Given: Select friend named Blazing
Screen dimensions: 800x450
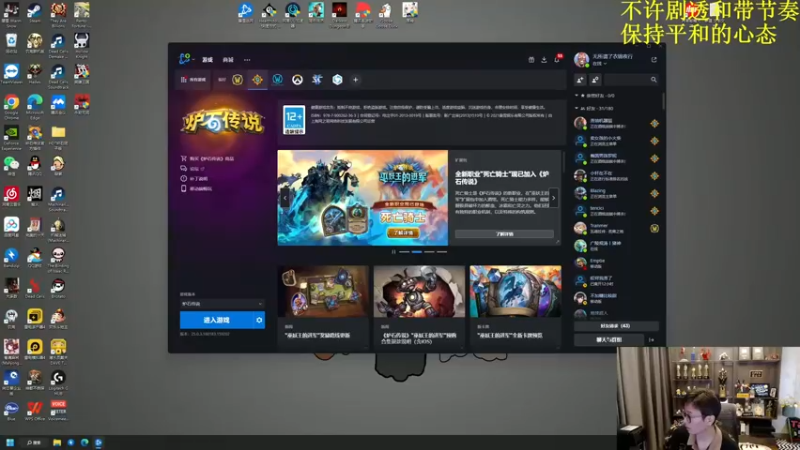Looking at the screenshot, I should tap(616, 193).
